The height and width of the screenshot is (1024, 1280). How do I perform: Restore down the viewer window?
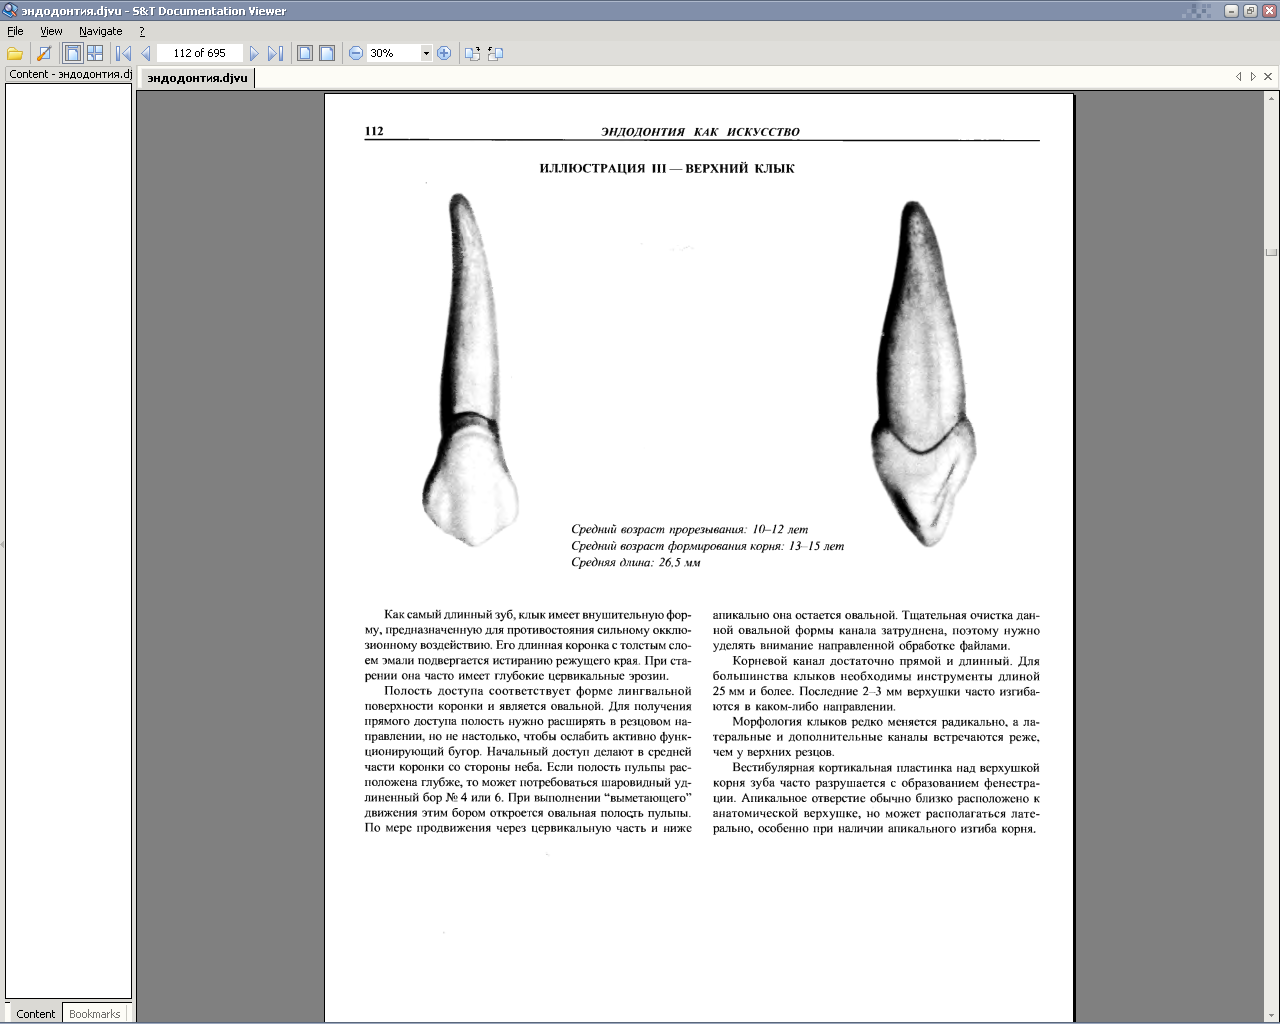[x=1250, y=11]
